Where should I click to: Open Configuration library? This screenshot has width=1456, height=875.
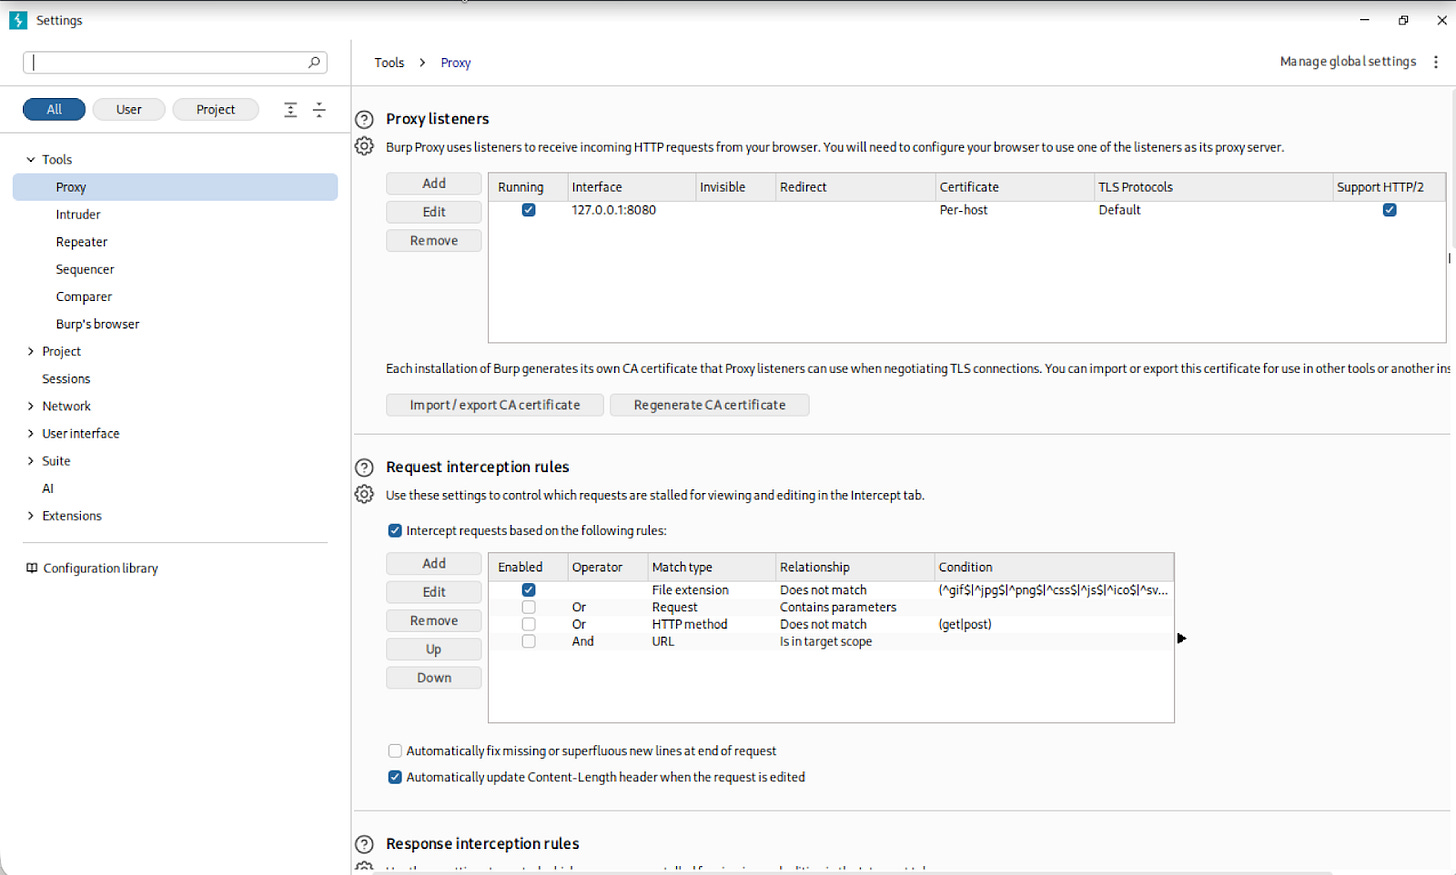tap(92, 568)
